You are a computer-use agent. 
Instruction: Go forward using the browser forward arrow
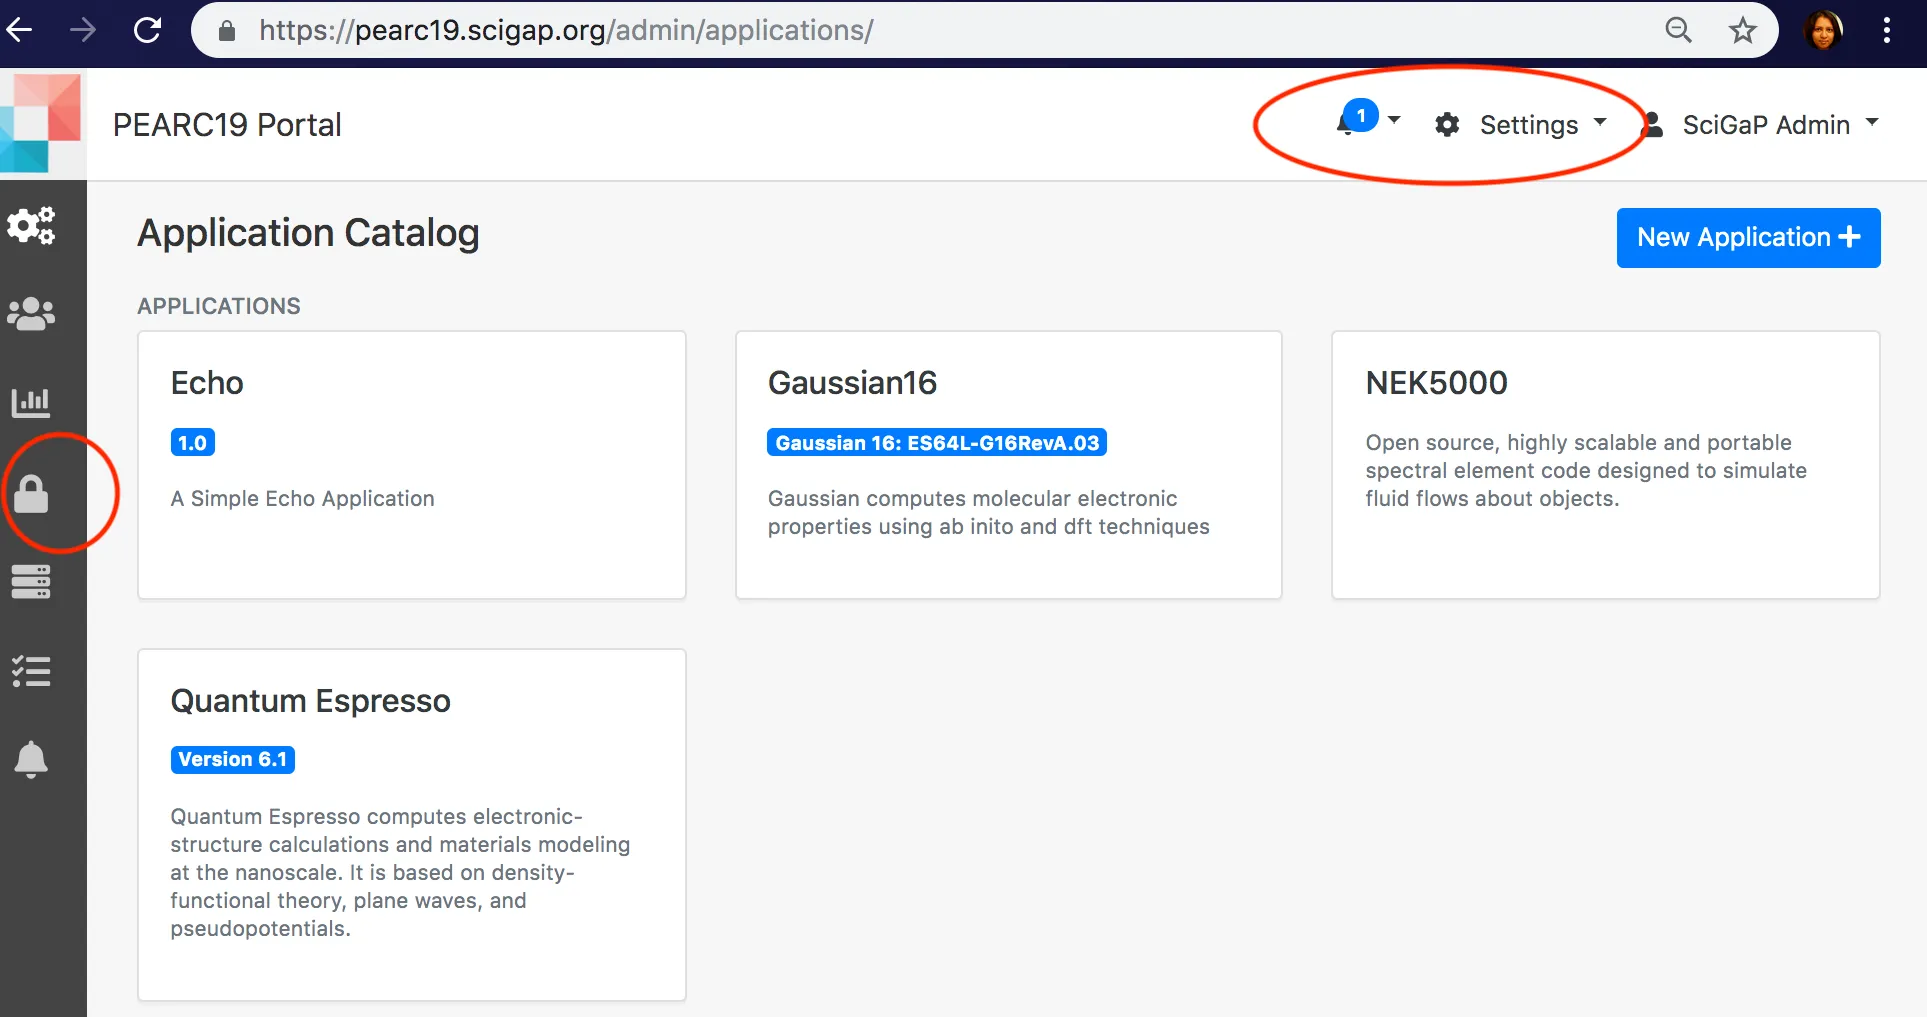coord(83,30)
